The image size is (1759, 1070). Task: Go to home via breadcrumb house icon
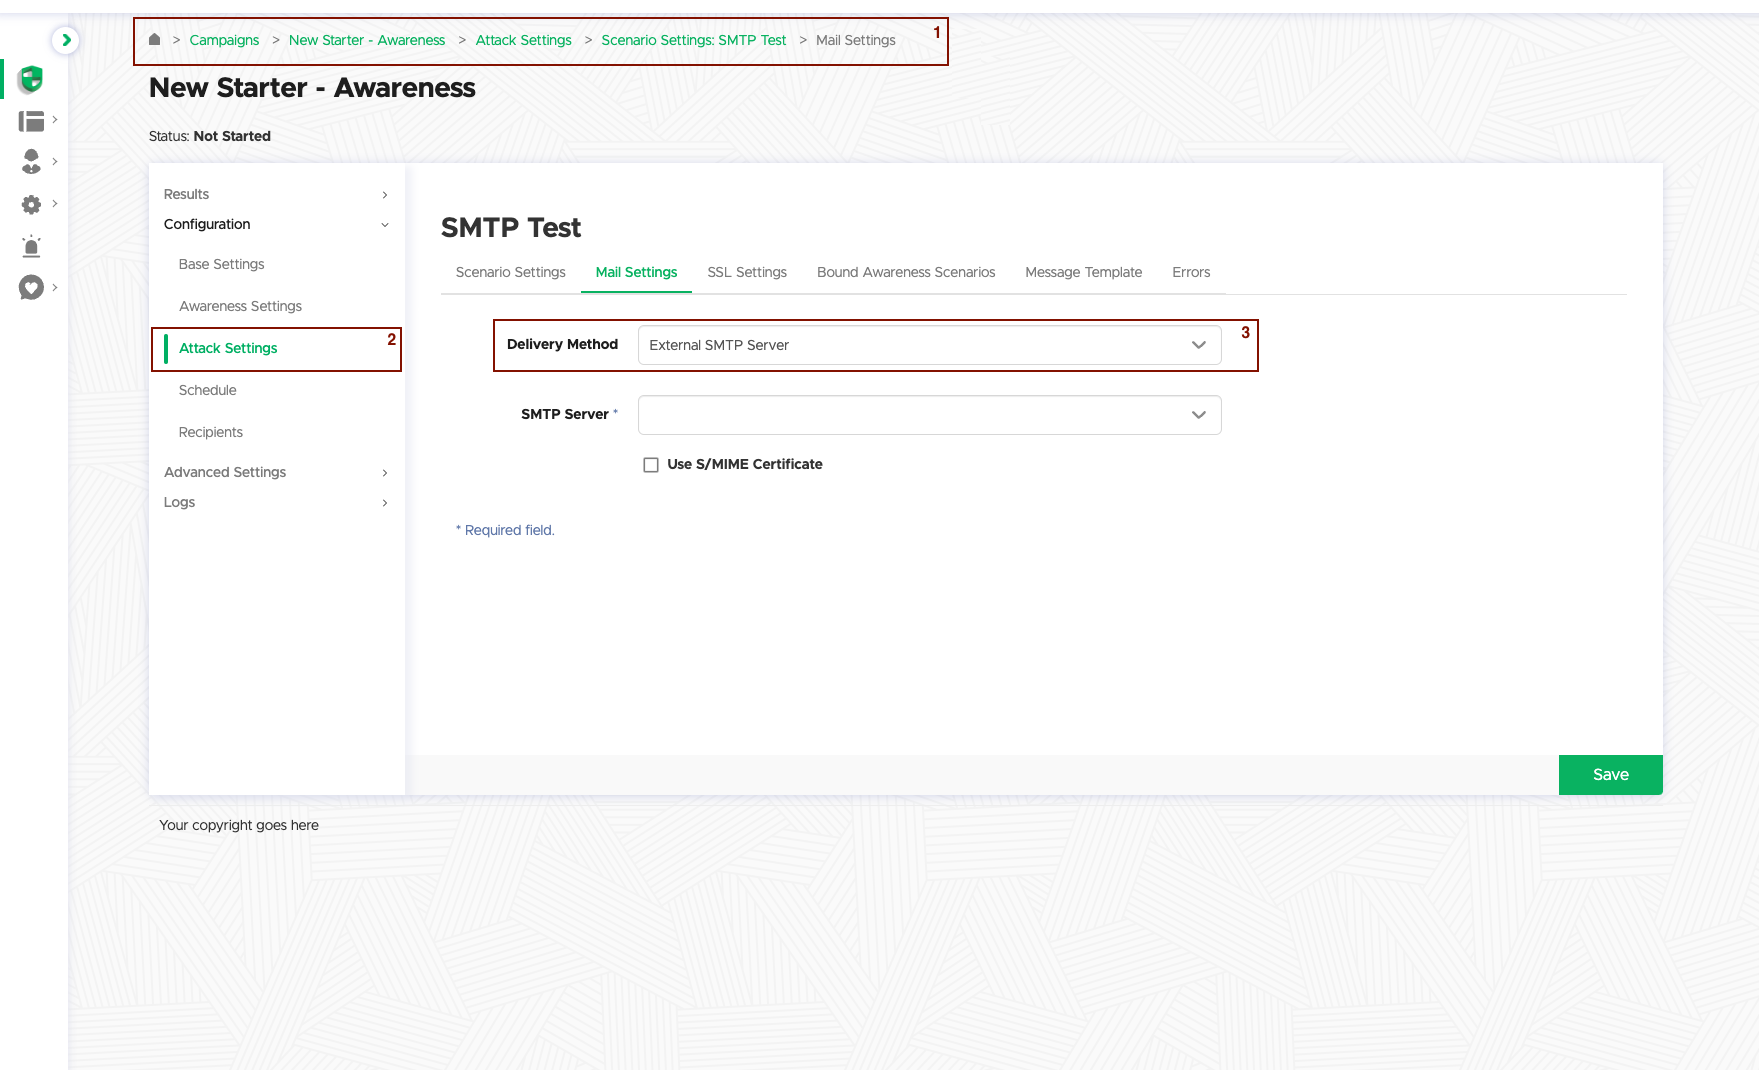tap(154, 40)
